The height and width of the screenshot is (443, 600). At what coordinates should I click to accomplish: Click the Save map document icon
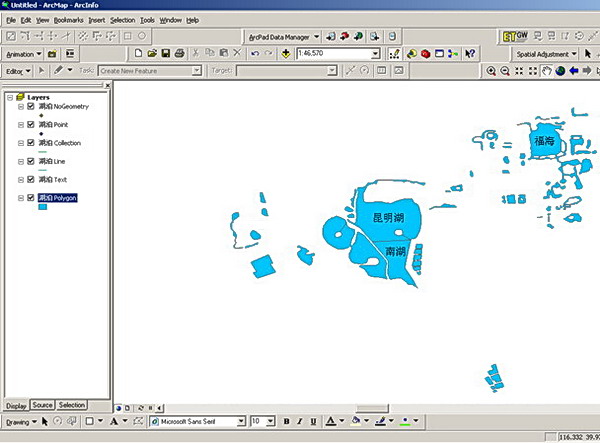point(166,53)
